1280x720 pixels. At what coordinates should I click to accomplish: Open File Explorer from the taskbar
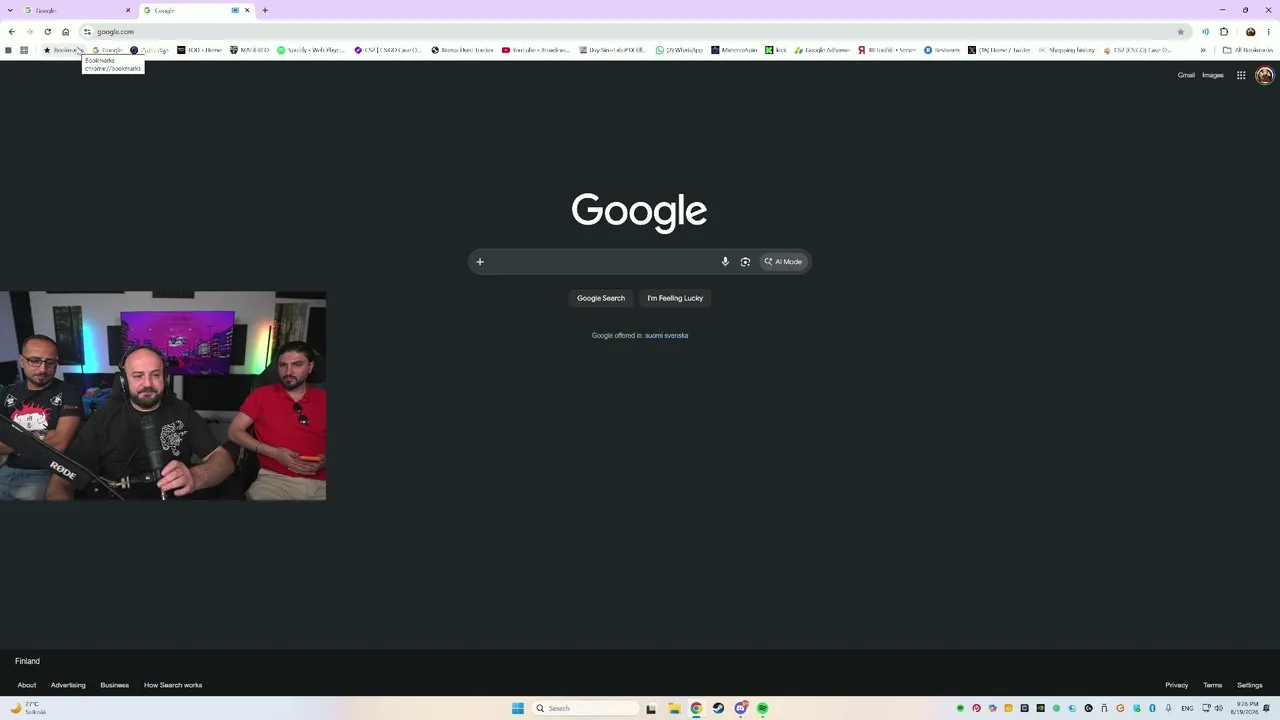pyautogui.click(x=675, y=708)
